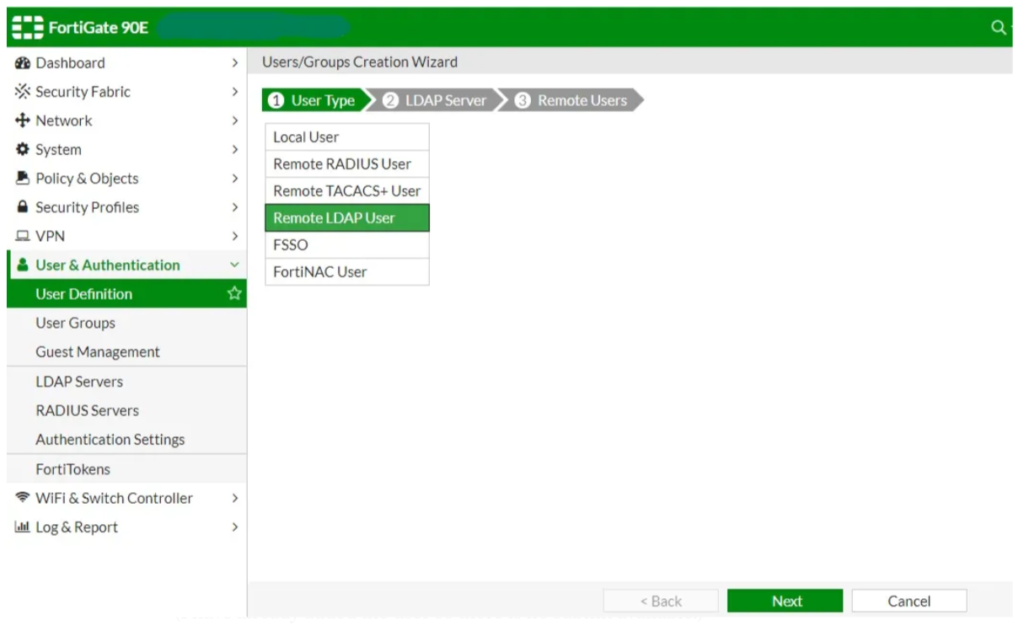This screenshot has width=1024, height=626.
Task: Expand the Network menu chevron
Action: (x=234, y=120)
